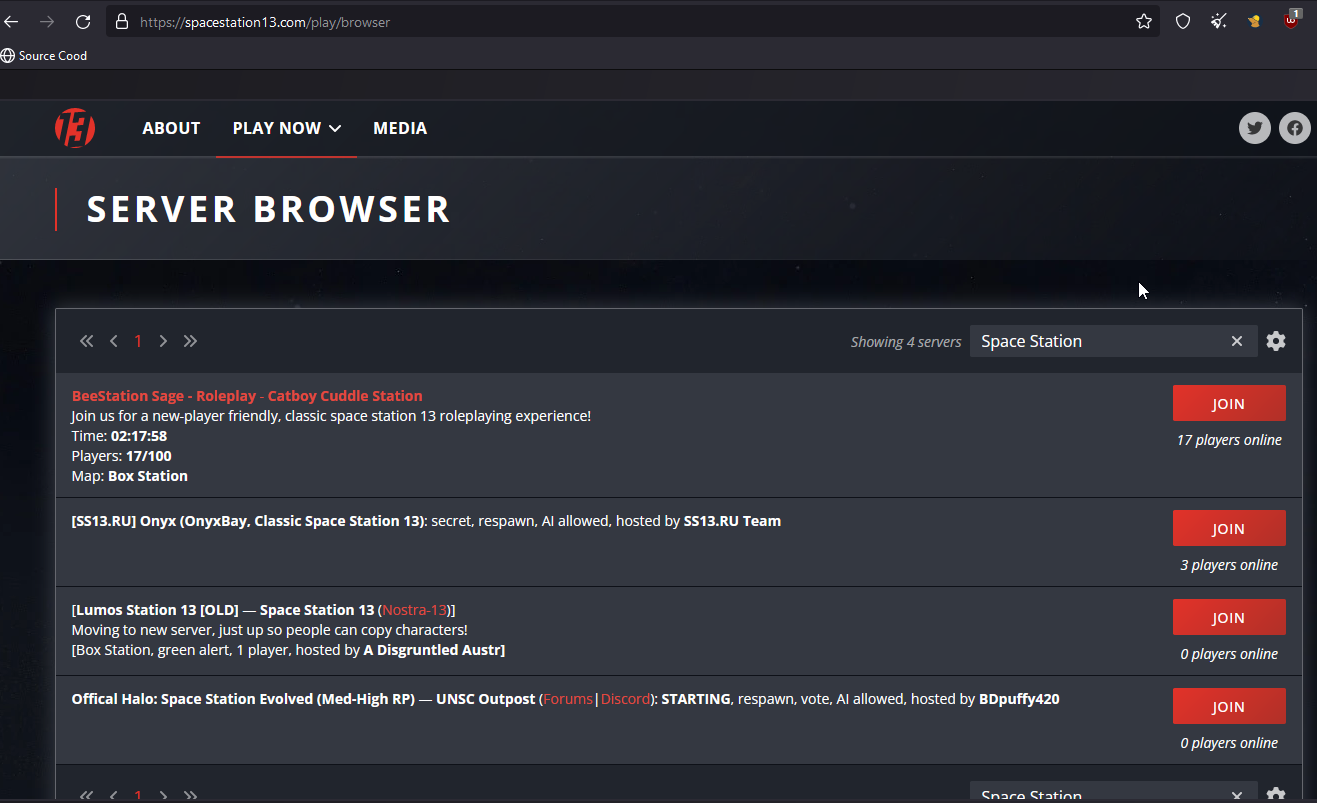Go back with the browser back arrow
This screenshot has width=1317, height=803.
(11, 21)
